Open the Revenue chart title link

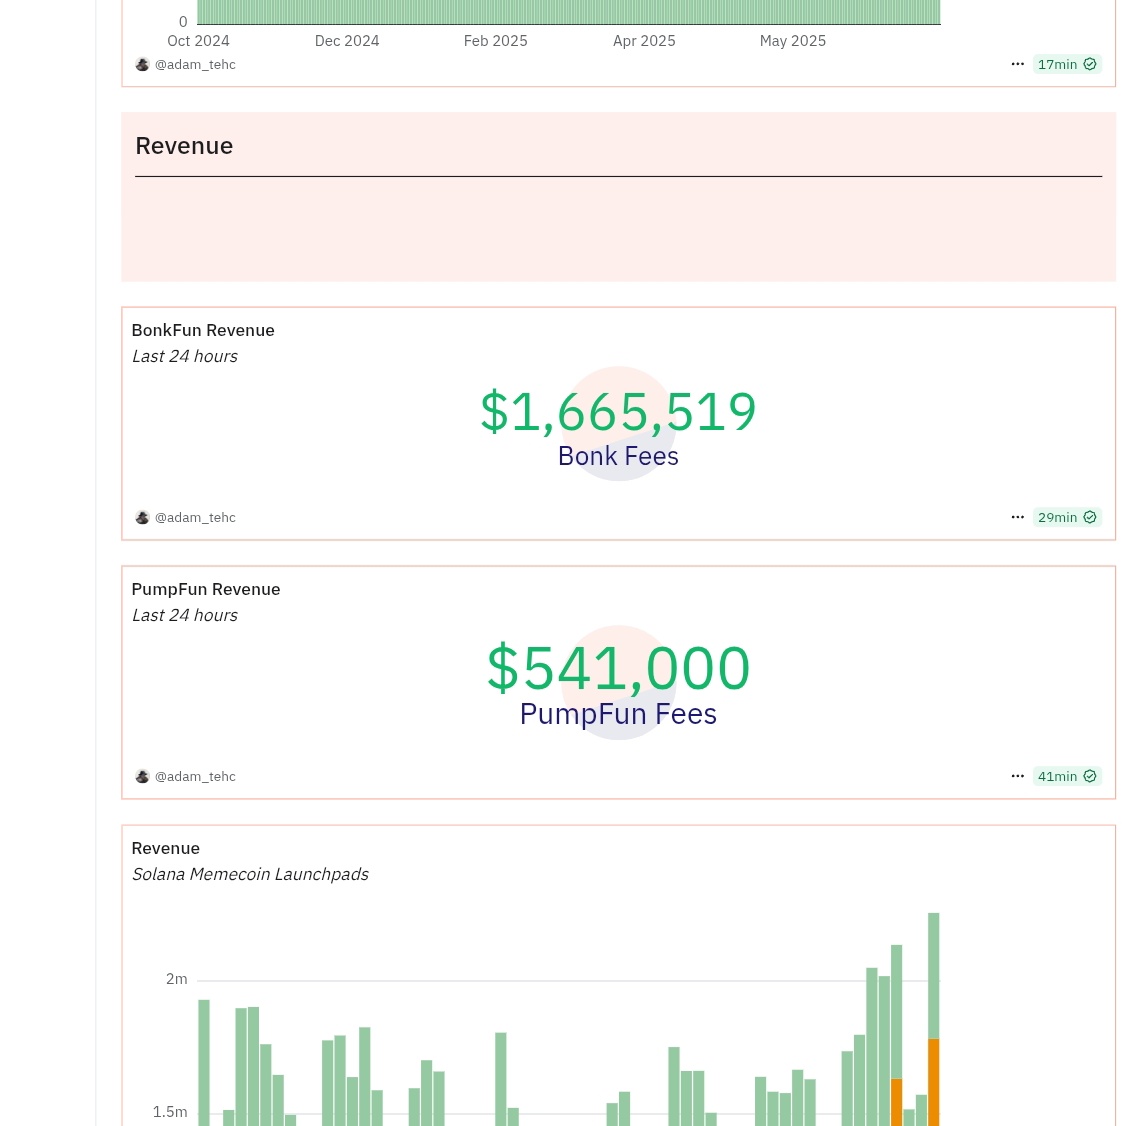click(x=166, y=848)
